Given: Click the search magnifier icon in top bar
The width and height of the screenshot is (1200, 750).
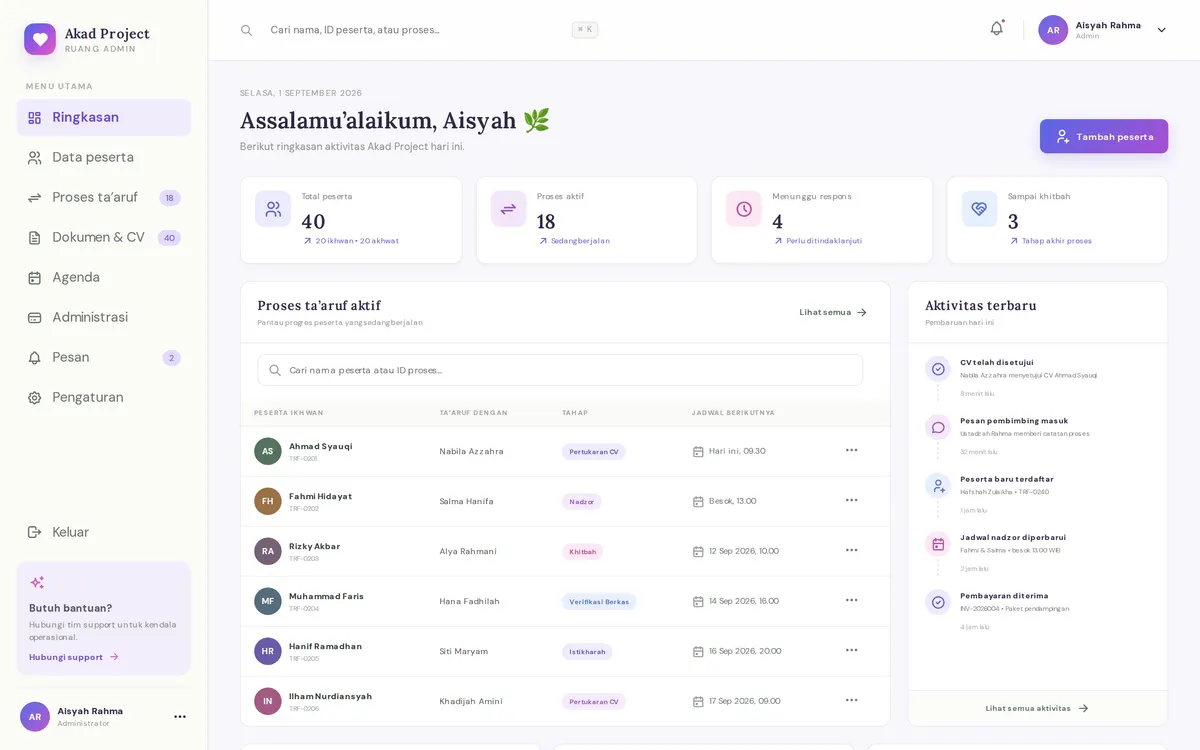Looking at the screenshot, I should [246, 30].
